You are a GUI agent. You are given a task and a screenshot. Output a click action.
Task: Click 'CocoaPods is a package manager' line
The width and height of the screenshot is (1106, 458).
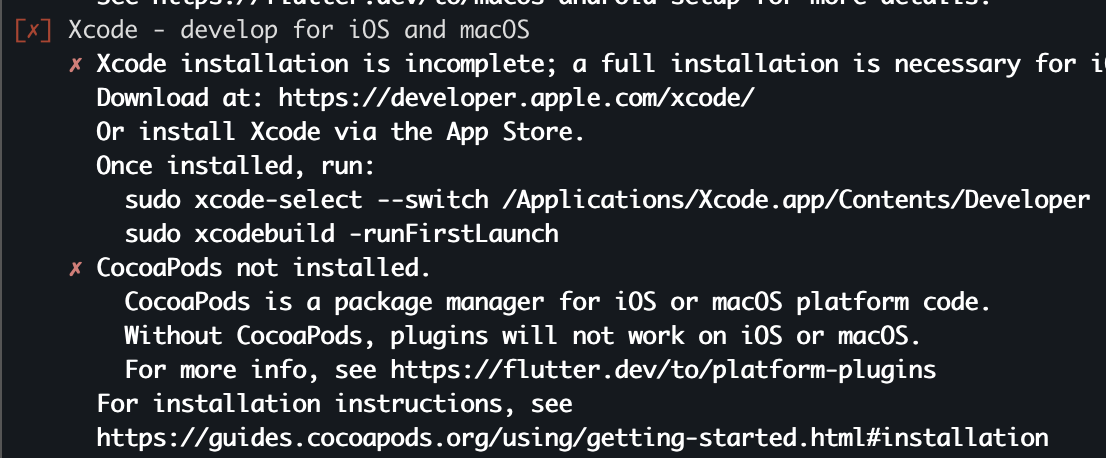click(x=558, y=302)
